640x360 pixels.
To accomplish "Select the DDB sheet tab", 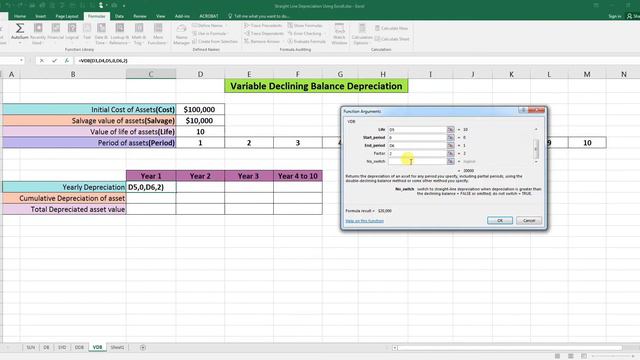I will 79,347.
